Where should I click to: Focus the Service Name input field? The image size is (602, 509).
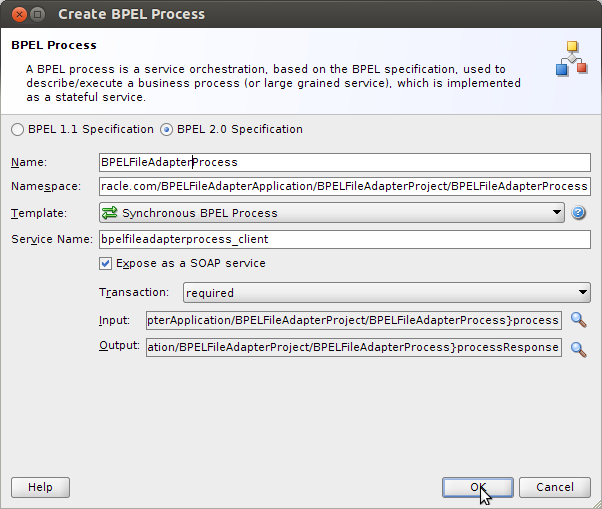[x=345, y=239]
